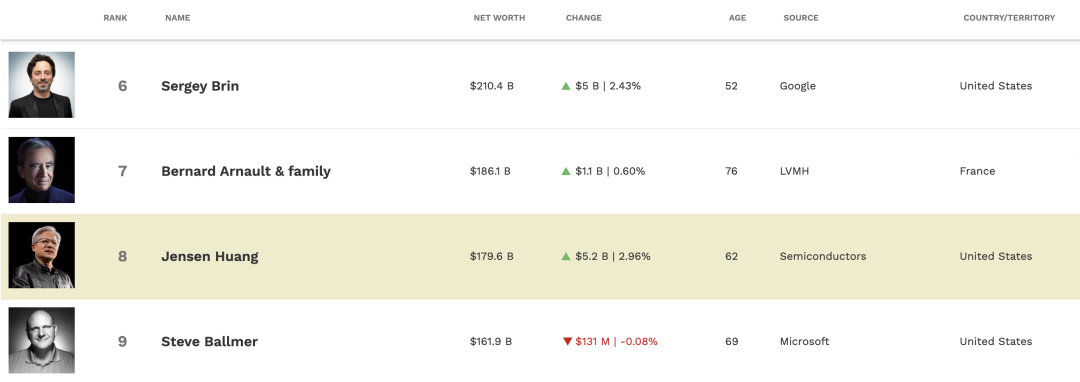Open the Sergey Brin name link
1080x382 pixels.
click(x=200, y=87)
